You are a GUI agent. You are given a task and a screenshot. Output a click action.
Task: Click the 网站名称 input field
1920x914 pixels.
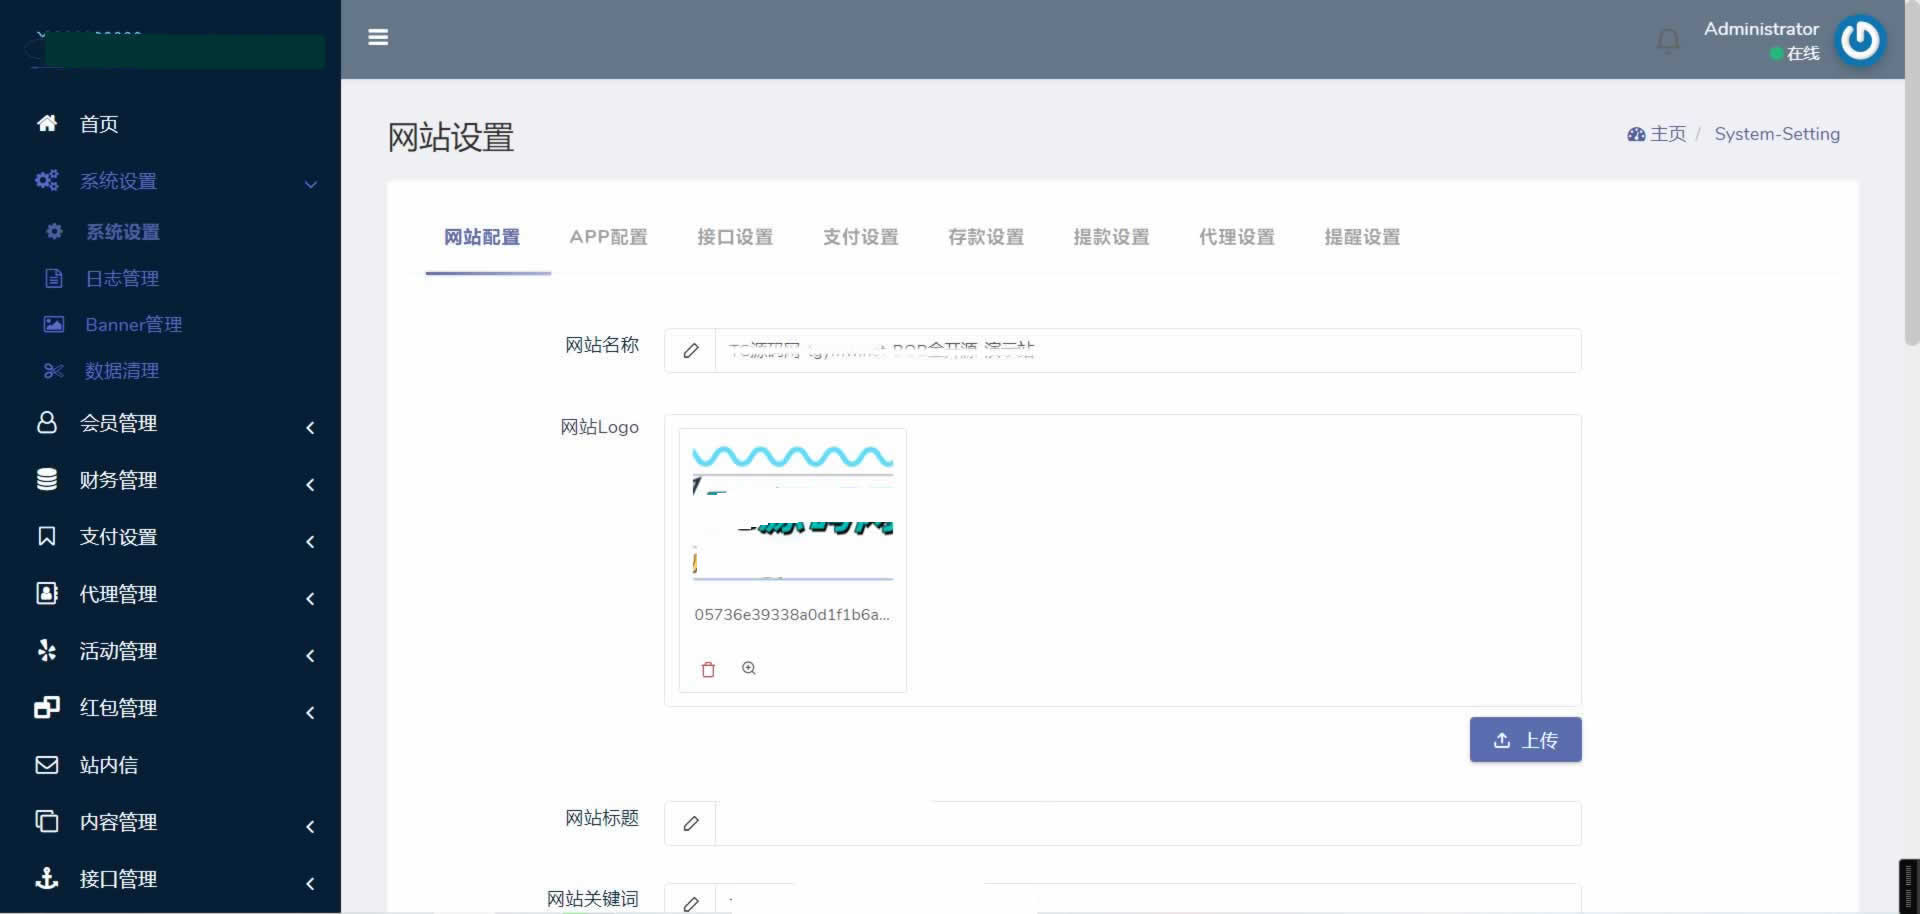pos(1146,351)
